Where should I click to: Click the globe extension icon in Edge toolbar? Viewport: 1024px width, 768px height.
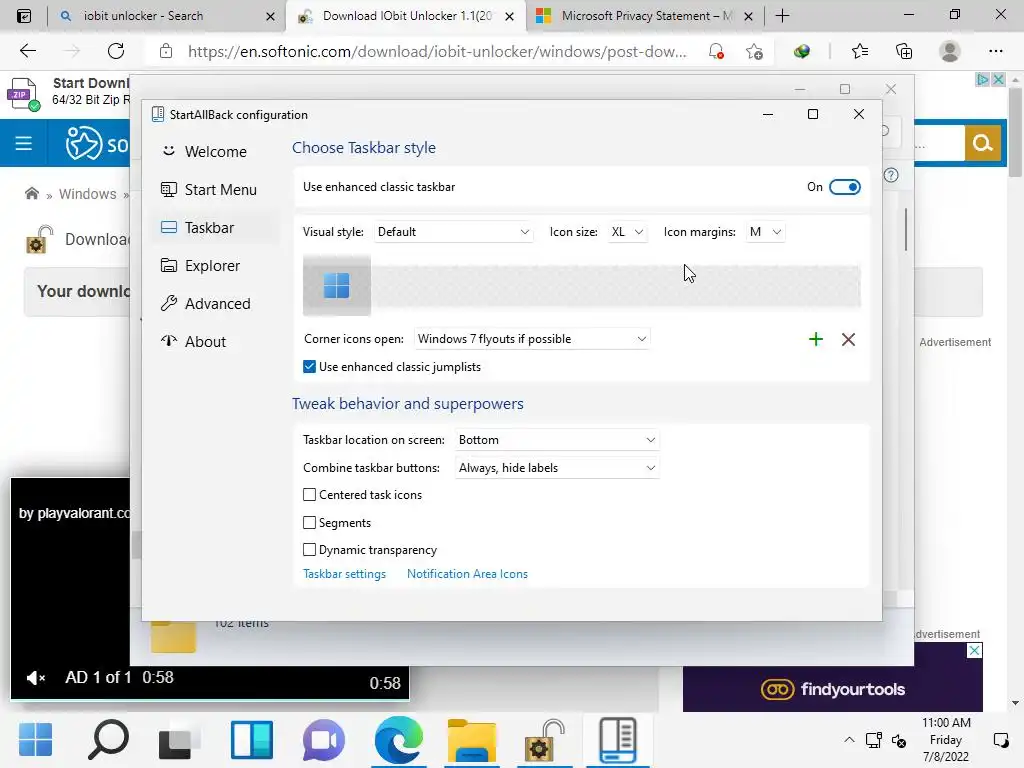(802, 52)
